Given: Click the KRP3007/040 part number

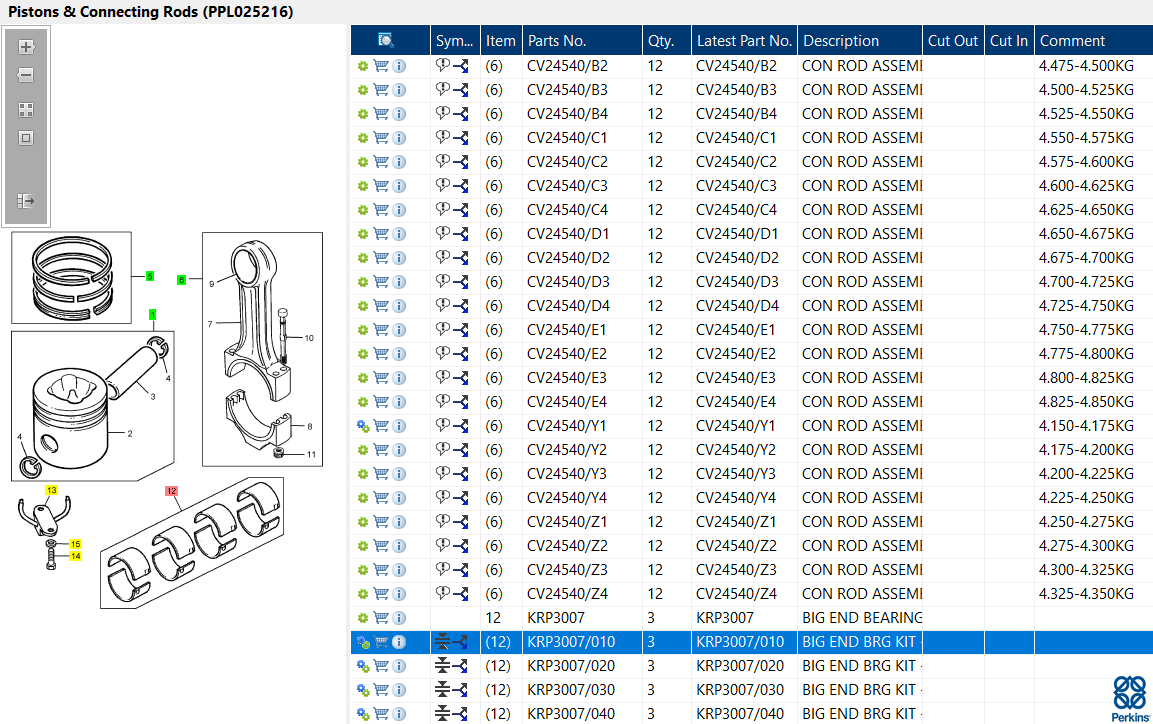Looking at the screenshot, I should point(571,714).
